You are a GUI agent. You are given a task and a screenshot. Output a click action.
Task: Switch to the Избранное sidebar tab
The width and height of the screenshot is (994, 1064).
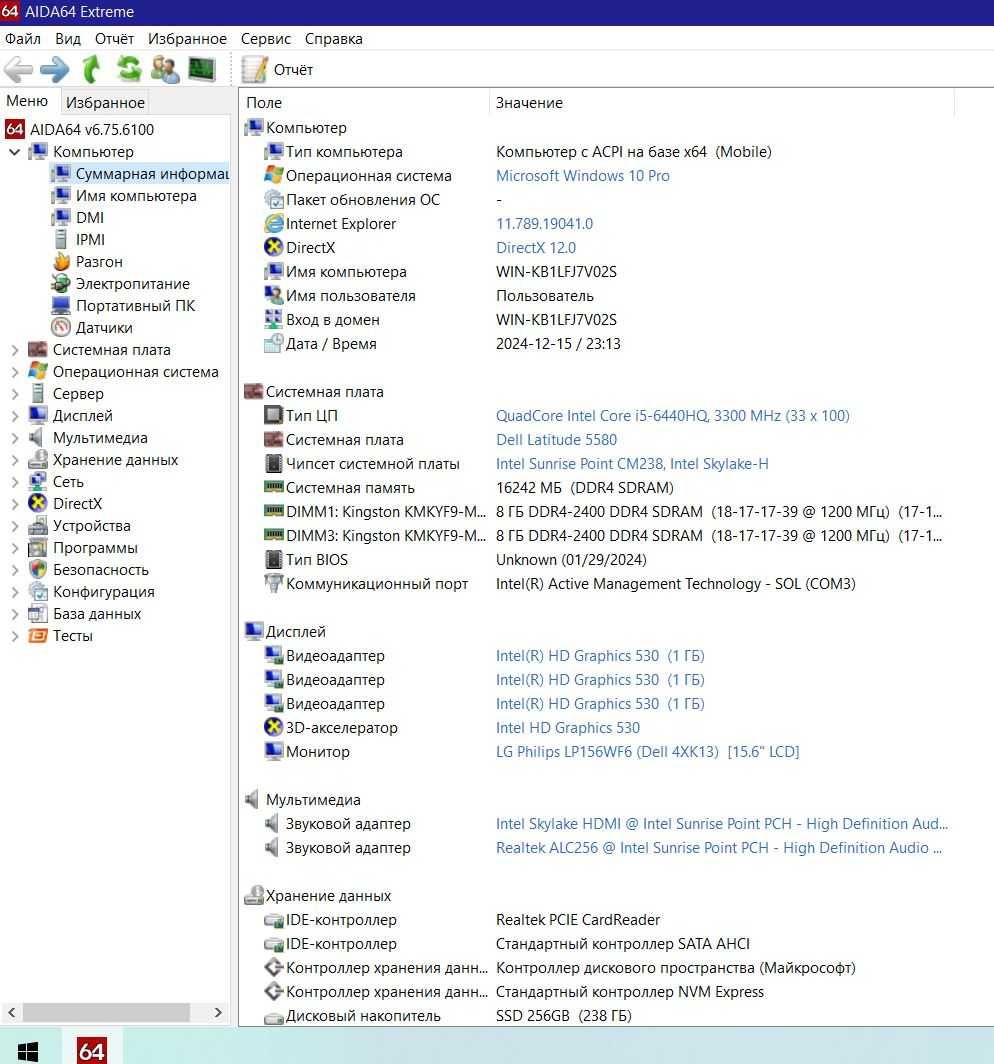point(105,102)
